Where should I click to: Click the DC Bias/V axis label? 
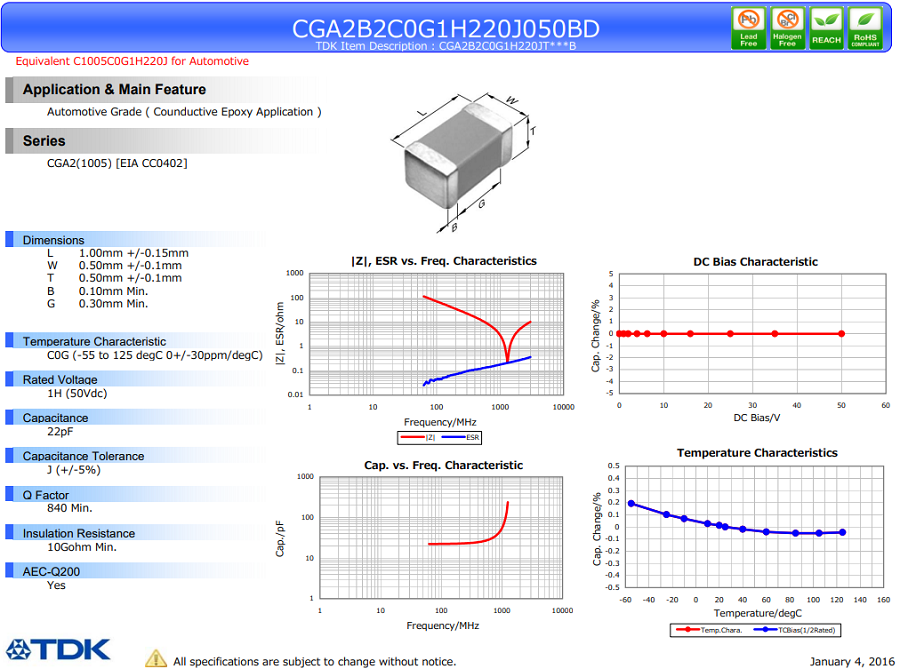757,418
